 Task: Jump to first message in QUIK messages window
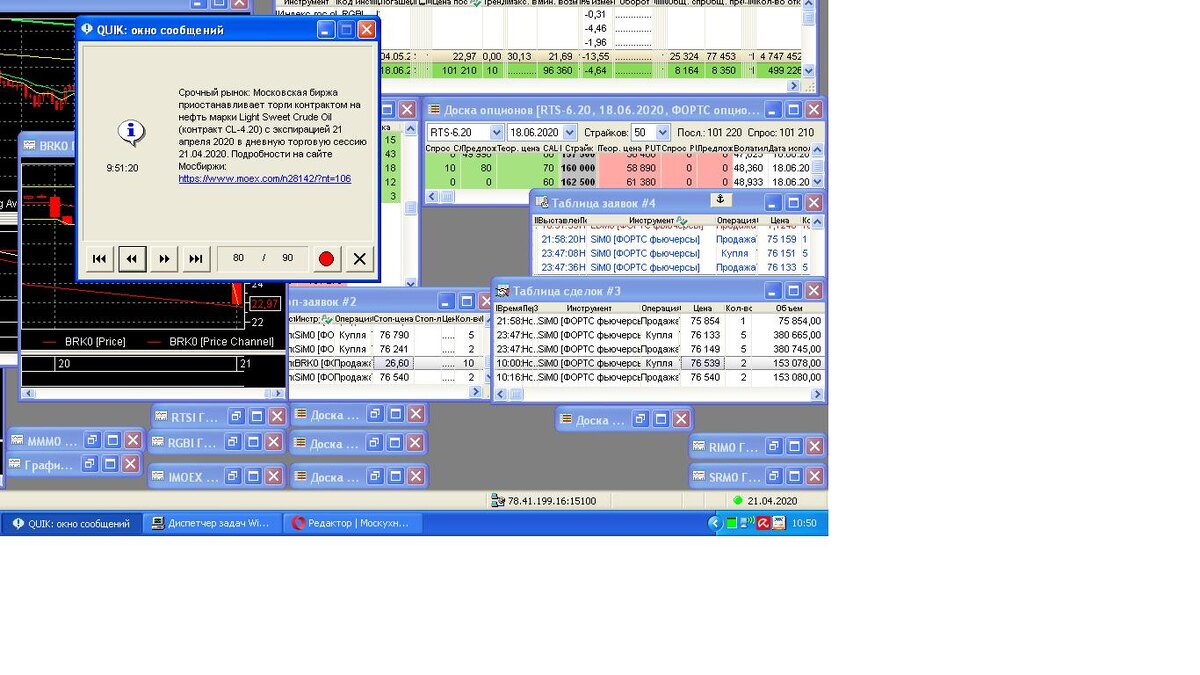[99, 259]
